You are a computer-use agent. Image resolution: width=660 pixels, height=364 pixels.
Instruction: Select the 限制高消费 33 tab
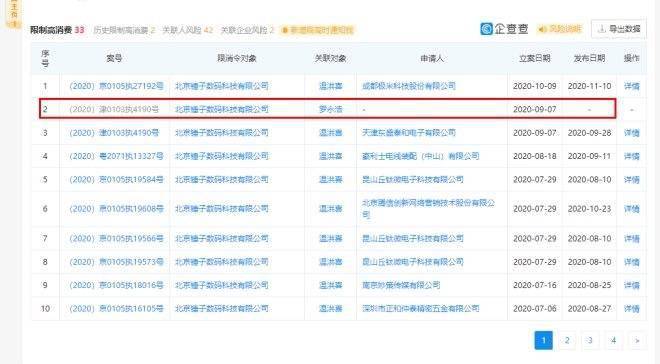(x=57, y=30)
